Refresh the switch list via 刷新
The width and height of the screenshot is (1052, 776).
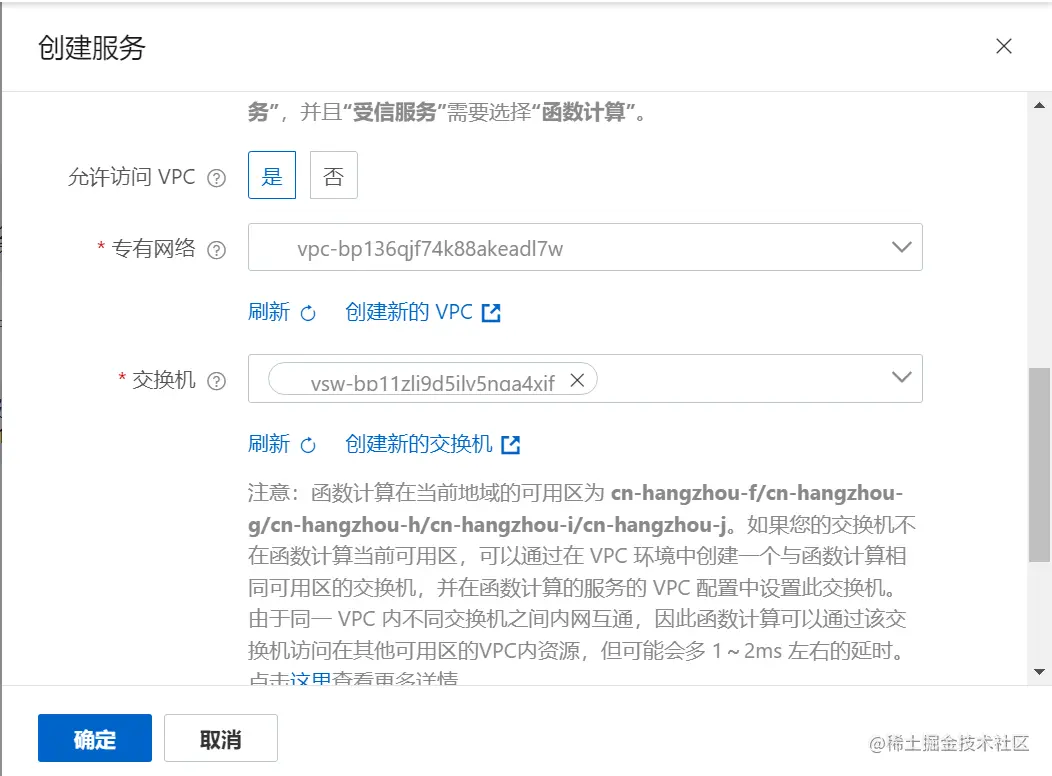tap(269, 443)
